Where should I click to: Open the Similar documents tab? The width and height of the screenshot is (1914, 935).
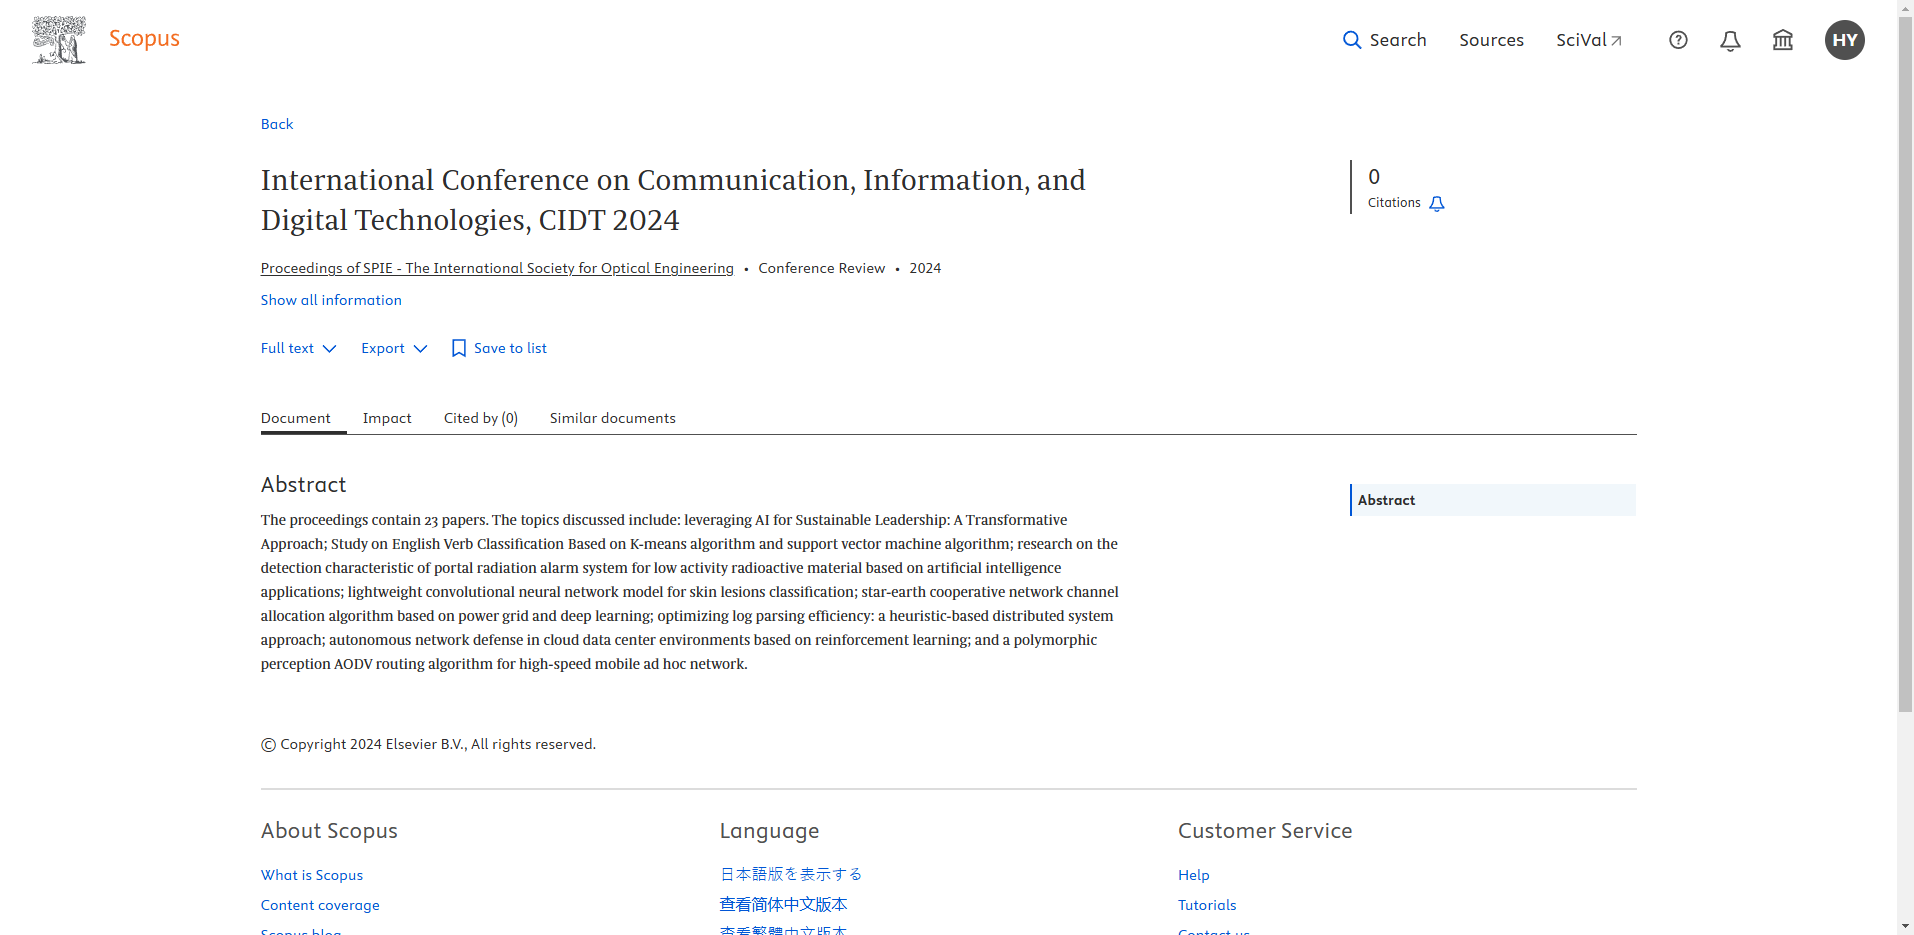[612, 418]
